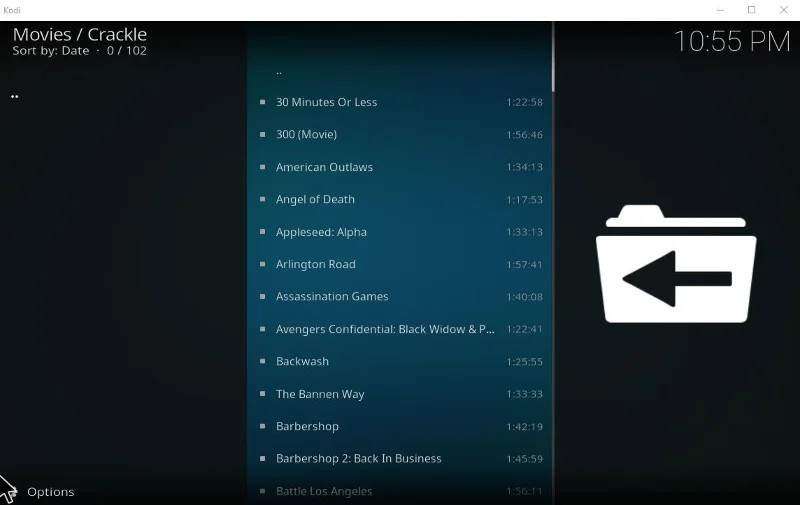800x505 pixels.
Task: Open Battle Los Angeles at list bottom
Action: (399, 491)
